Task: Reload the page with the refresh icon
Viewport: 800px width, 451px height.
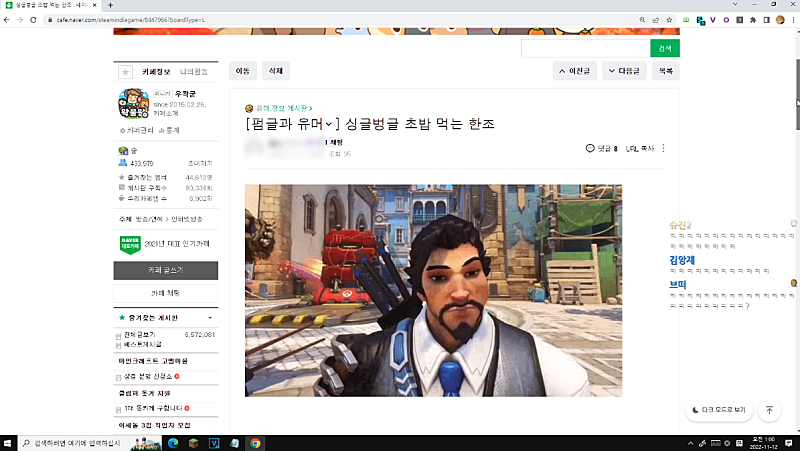Action: (x=33, y=20)
